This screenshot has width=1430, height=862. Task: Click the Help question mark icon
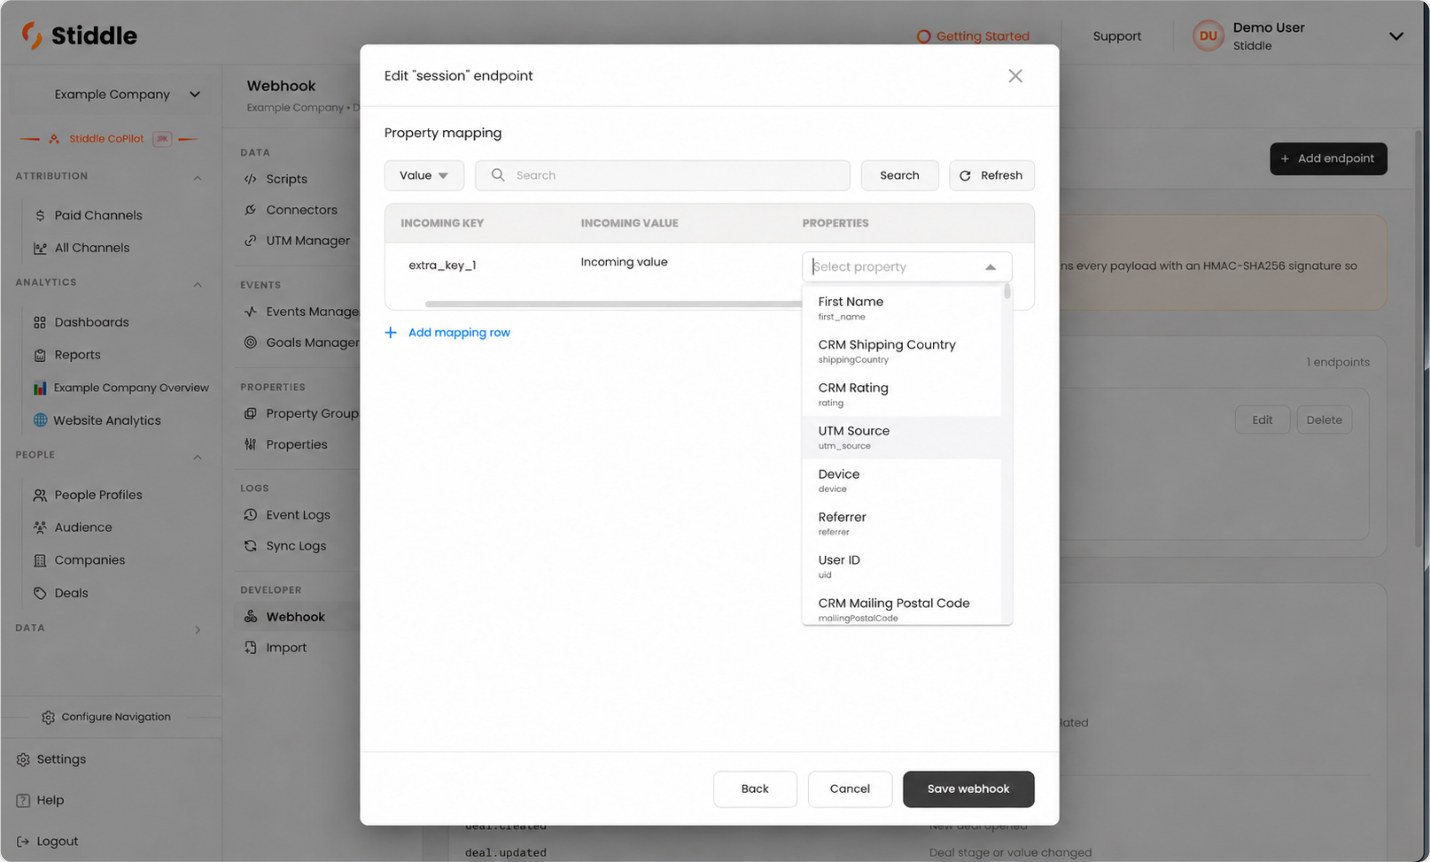point(23,800)
